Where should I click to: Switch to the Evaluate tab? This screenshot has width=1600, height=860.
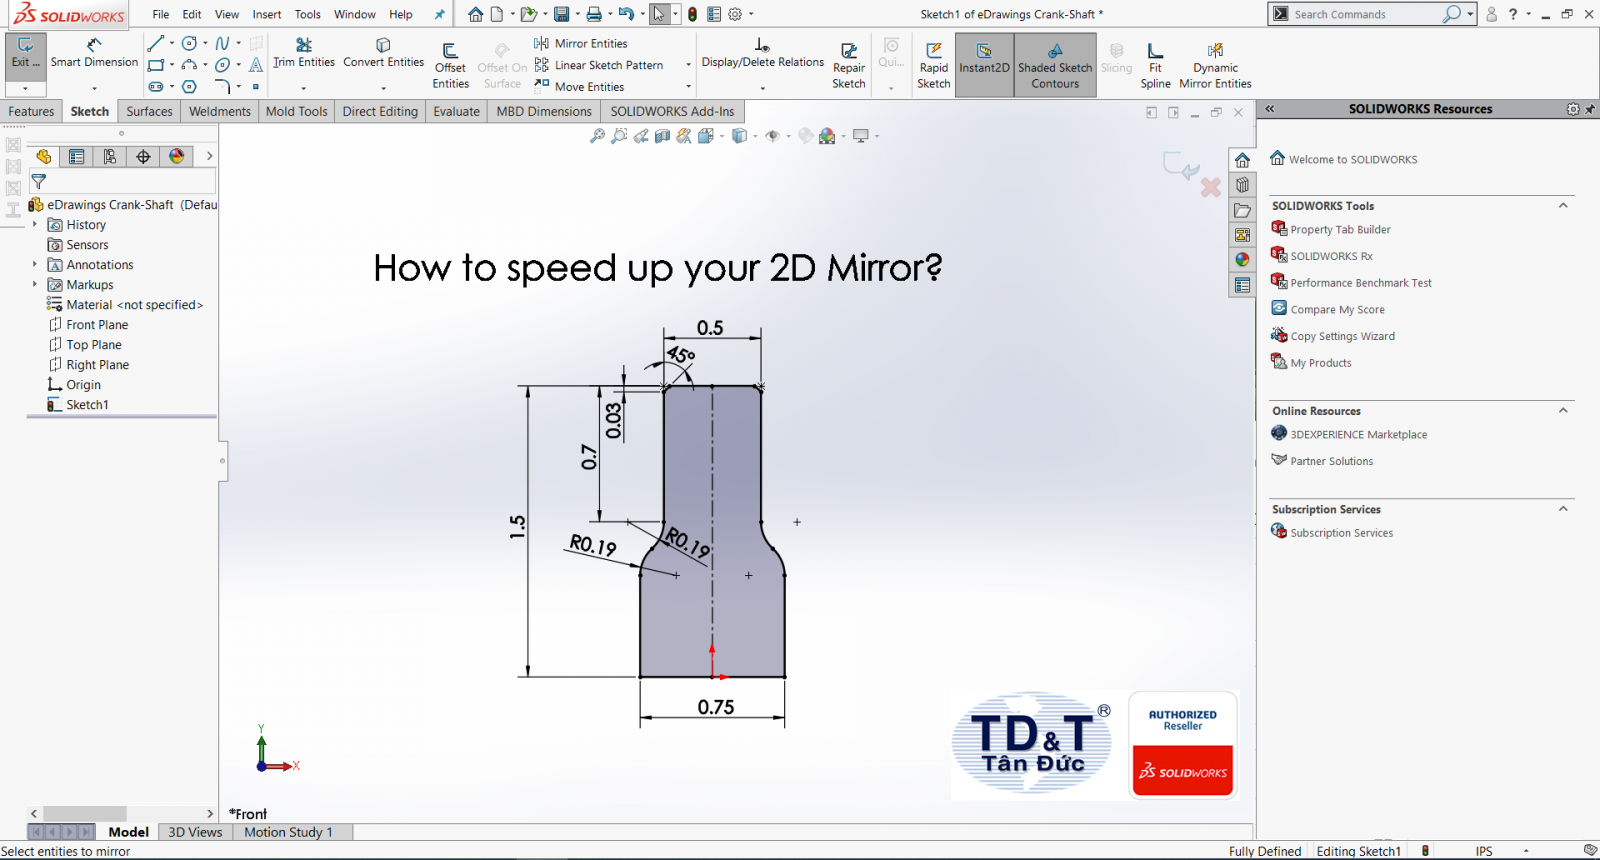(x=456, y=111)
